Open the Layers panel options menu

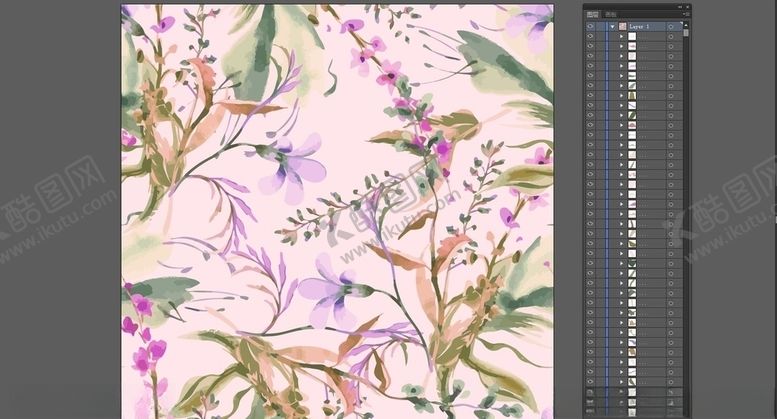tap(685, 15)
